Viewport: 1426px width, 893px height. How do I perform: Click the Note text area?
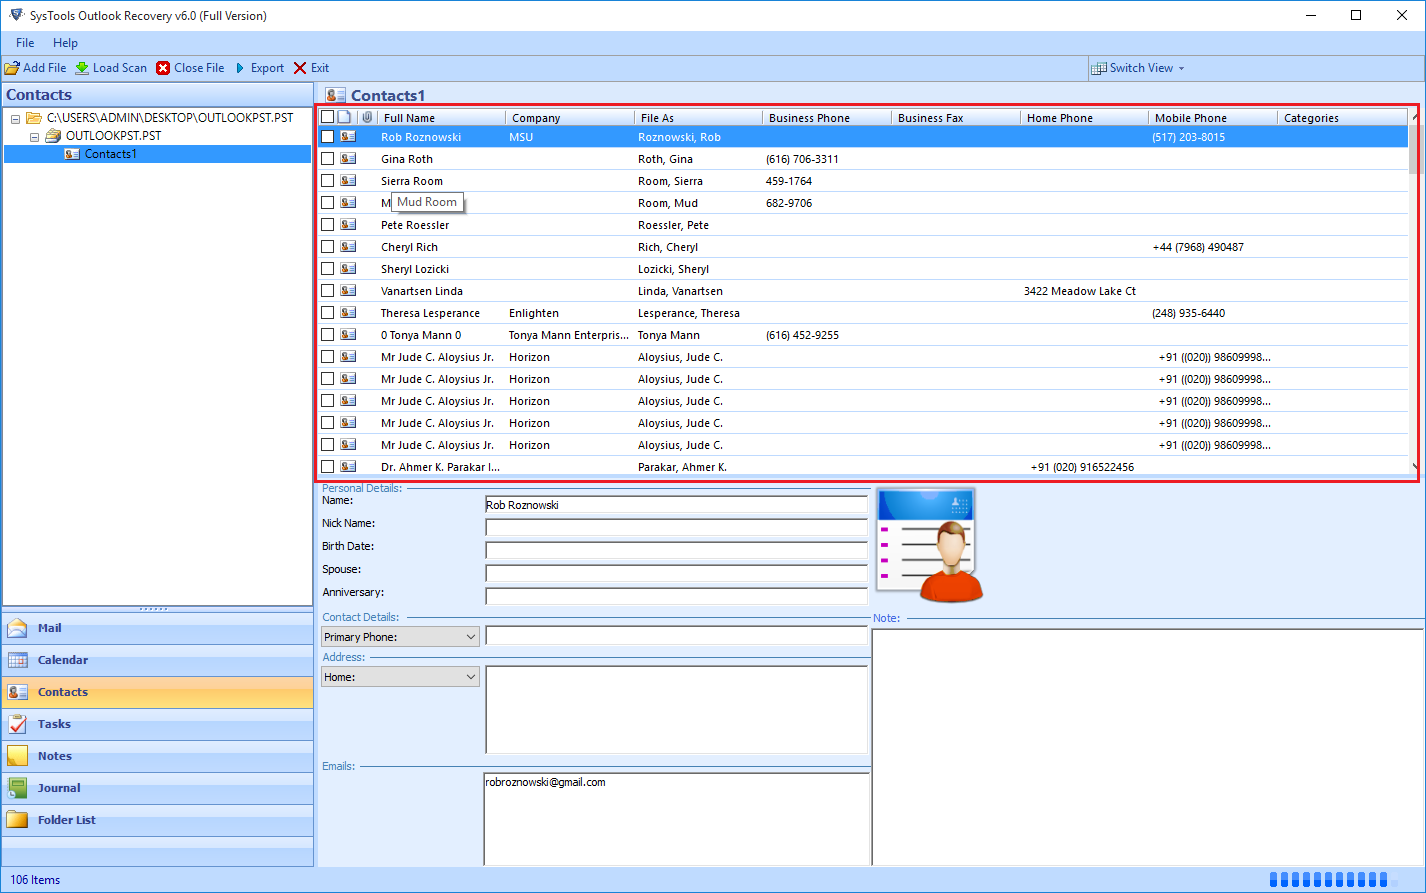(x=1148, y=747)
